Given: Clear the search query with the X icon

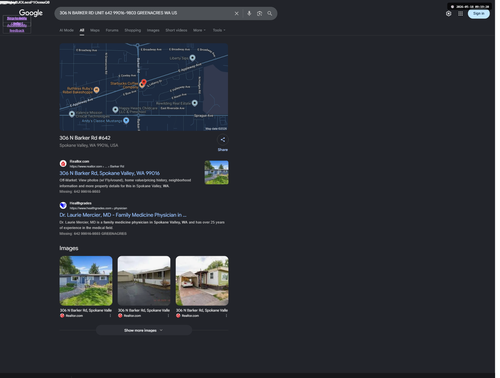Looking at the screenshot, I should coord(236,14).
